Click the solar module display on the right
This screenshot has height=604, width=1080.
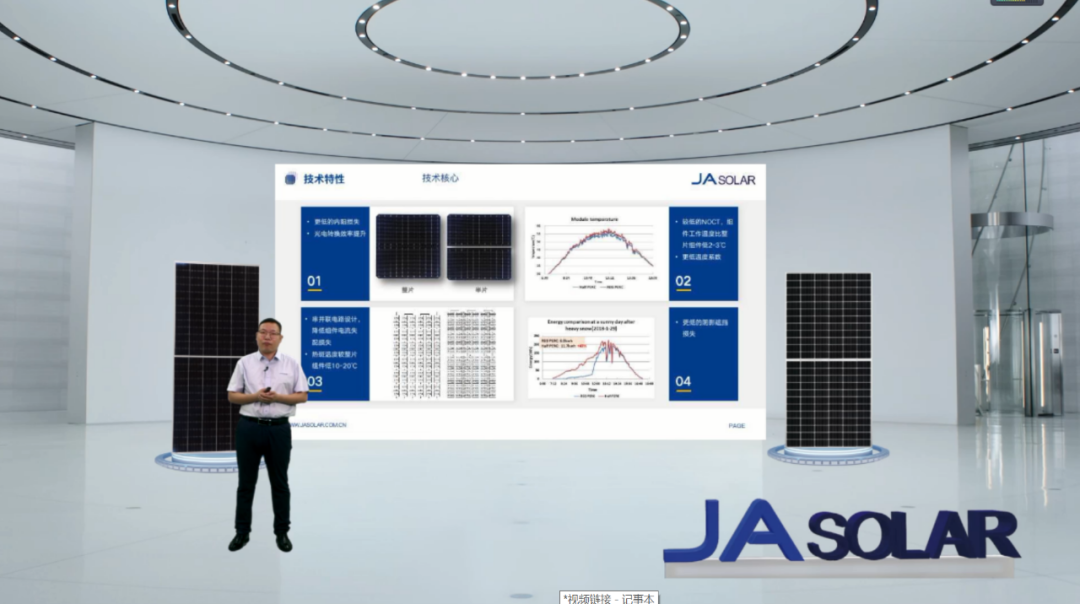828,360
